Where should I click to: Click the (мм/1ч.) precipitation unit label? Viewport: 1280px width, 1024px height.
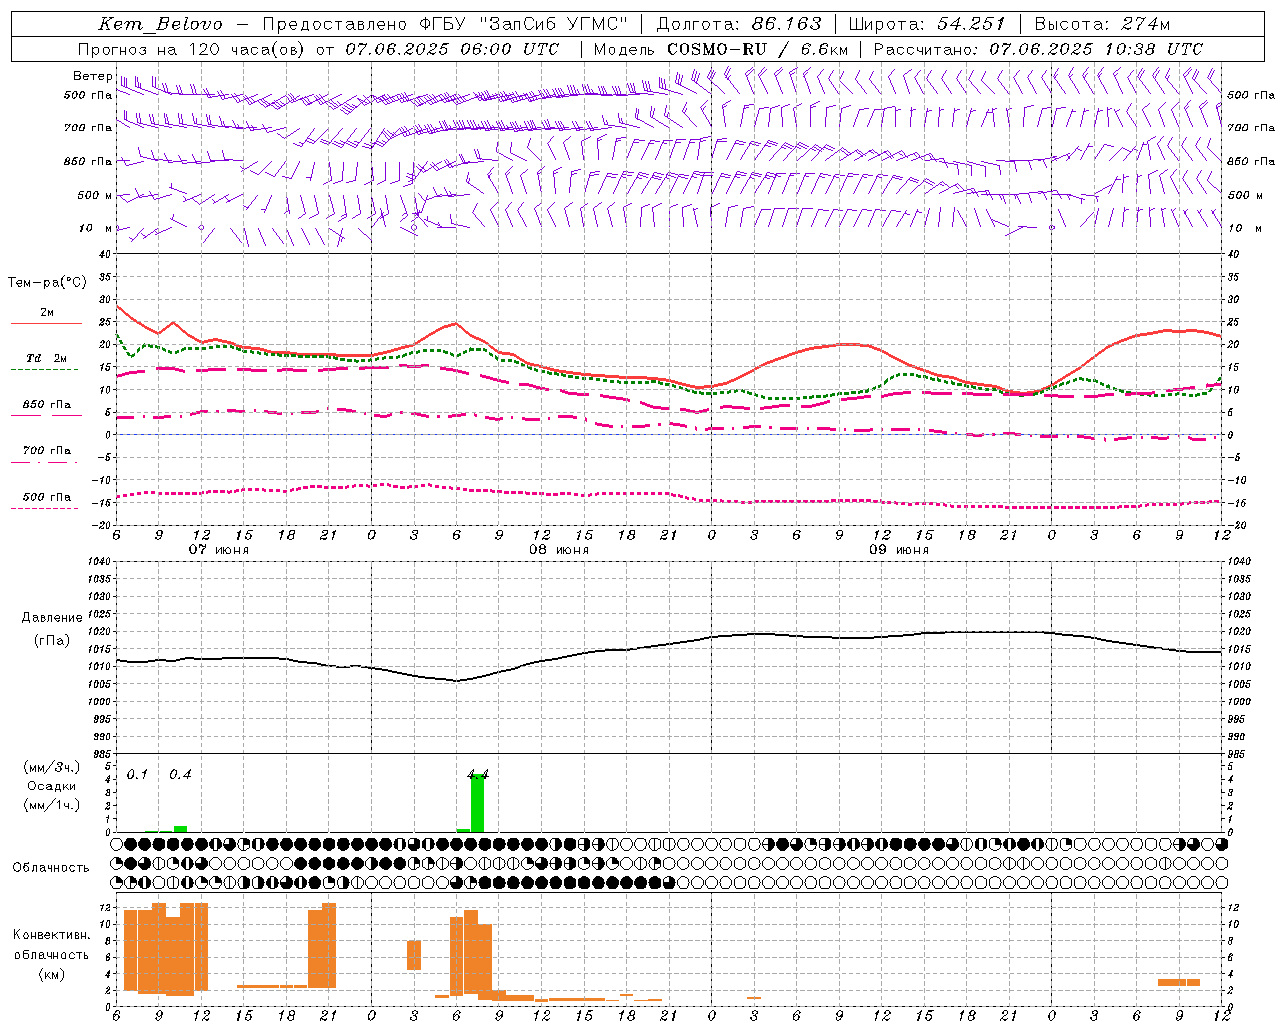[52, 805]
